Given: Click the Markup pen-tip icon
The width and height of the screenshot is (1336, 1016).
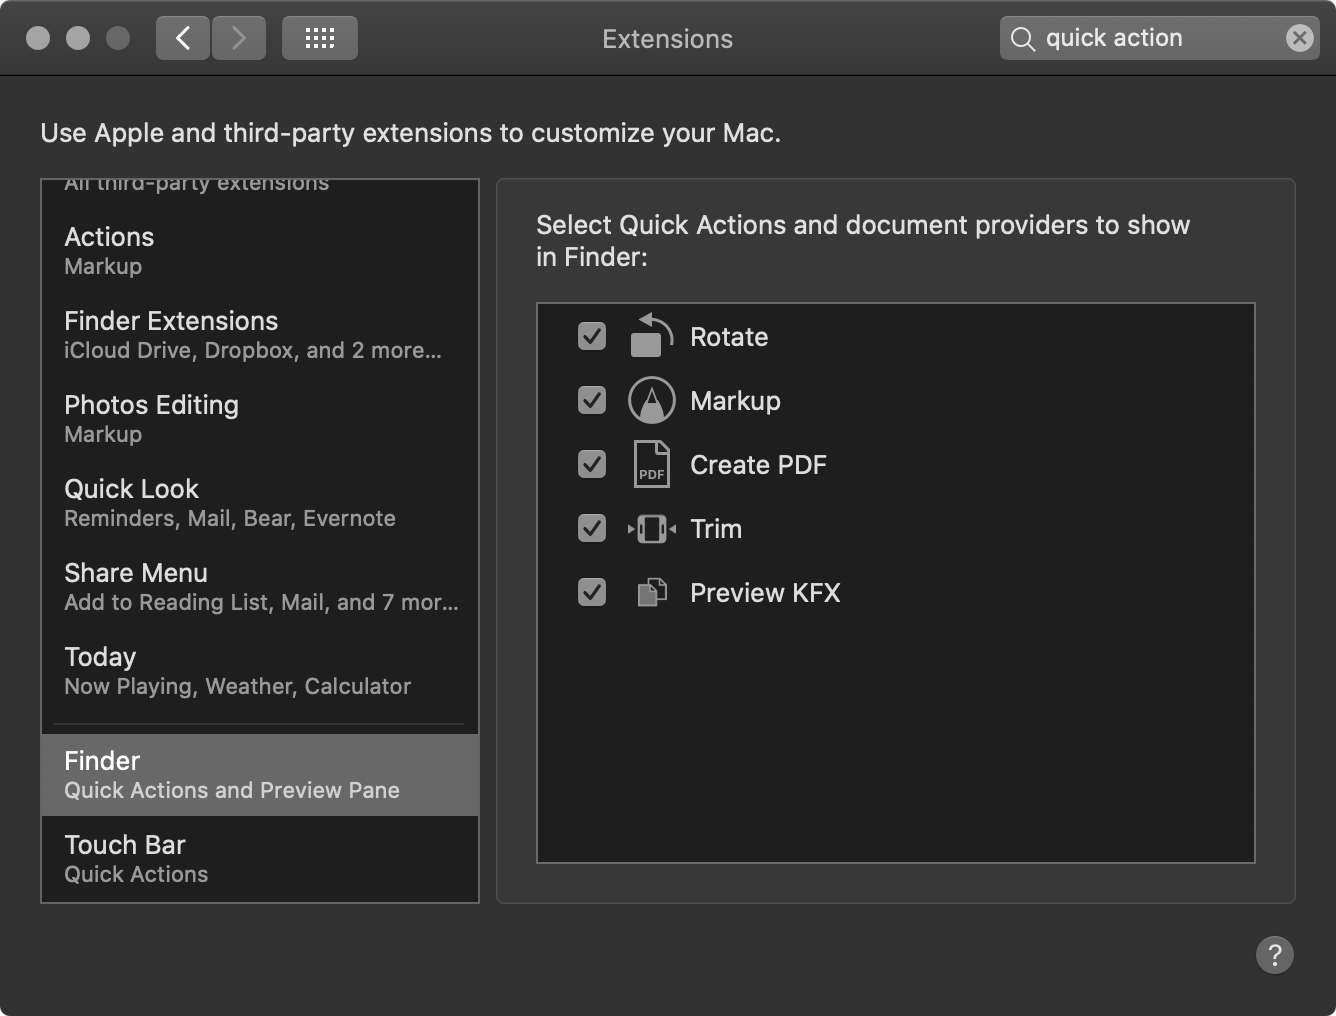Looking at the screenshot, I should 651,400.
